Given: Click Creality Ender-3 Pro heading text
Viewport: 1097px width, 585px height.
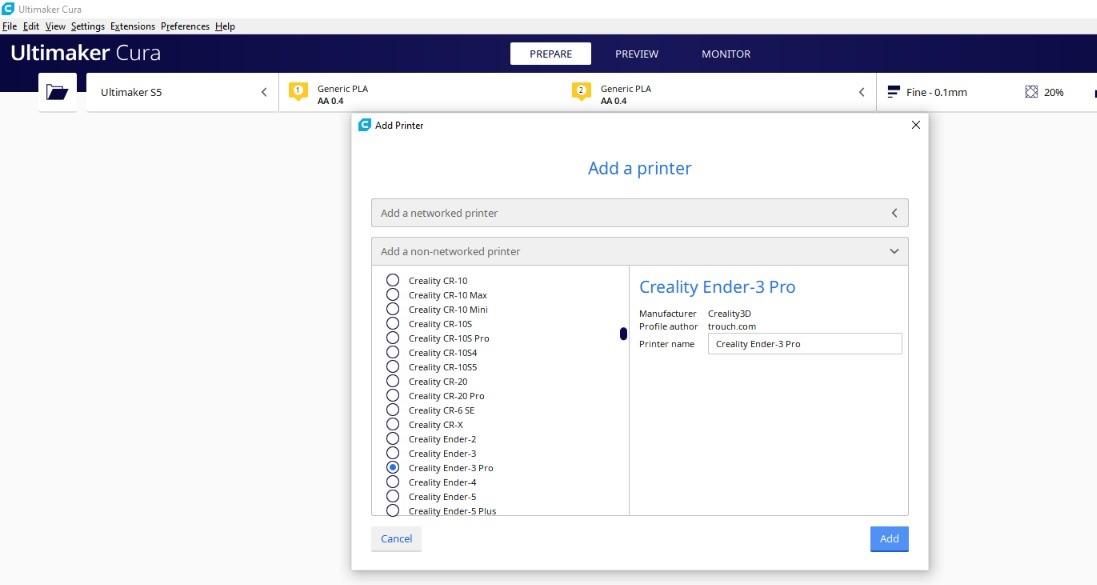Looking at the screenshot, I should tap(717, 287).
